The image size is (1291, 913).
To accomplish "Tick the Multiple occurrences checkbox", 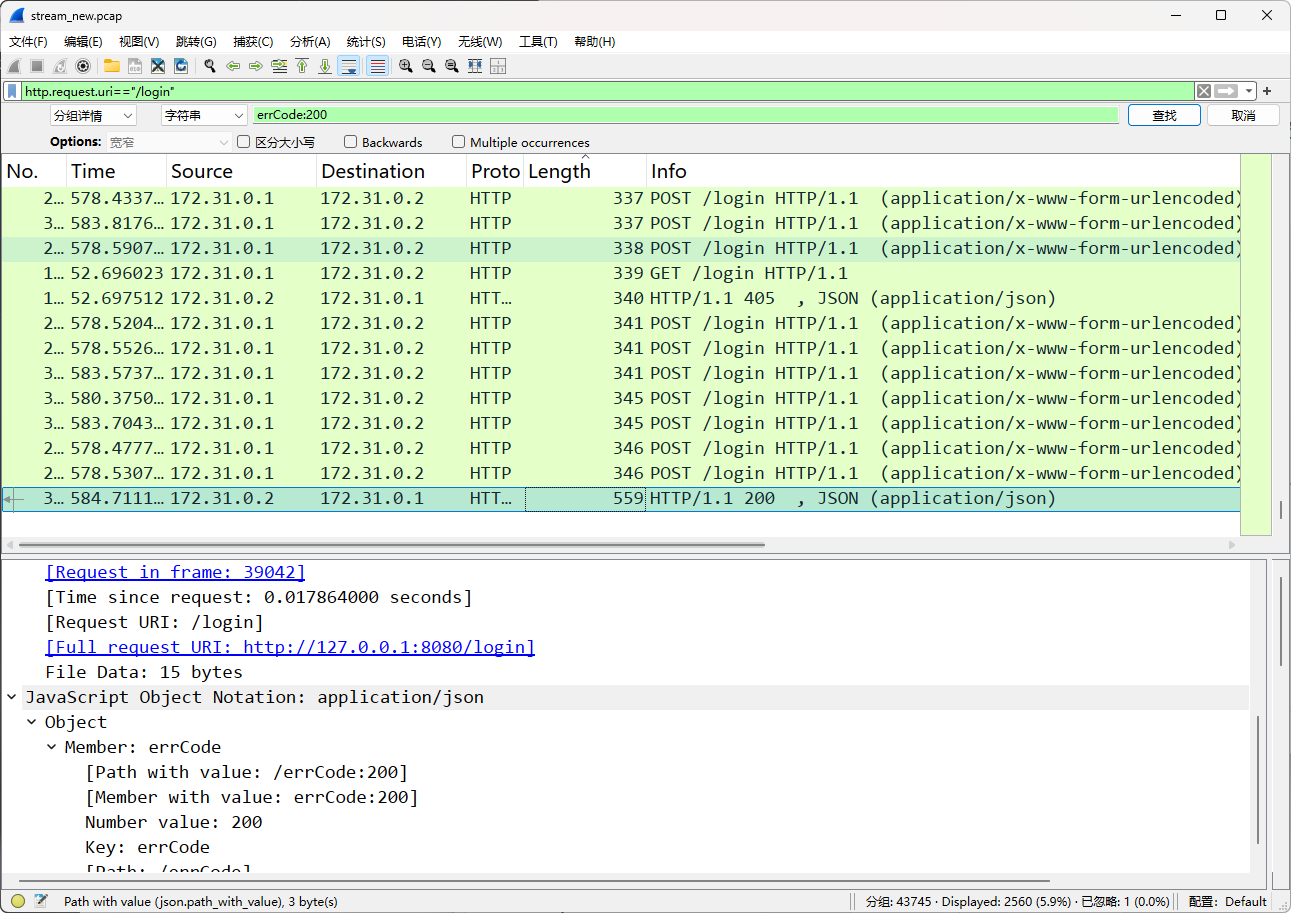I will pyautogui.click(x=458, y=142).
